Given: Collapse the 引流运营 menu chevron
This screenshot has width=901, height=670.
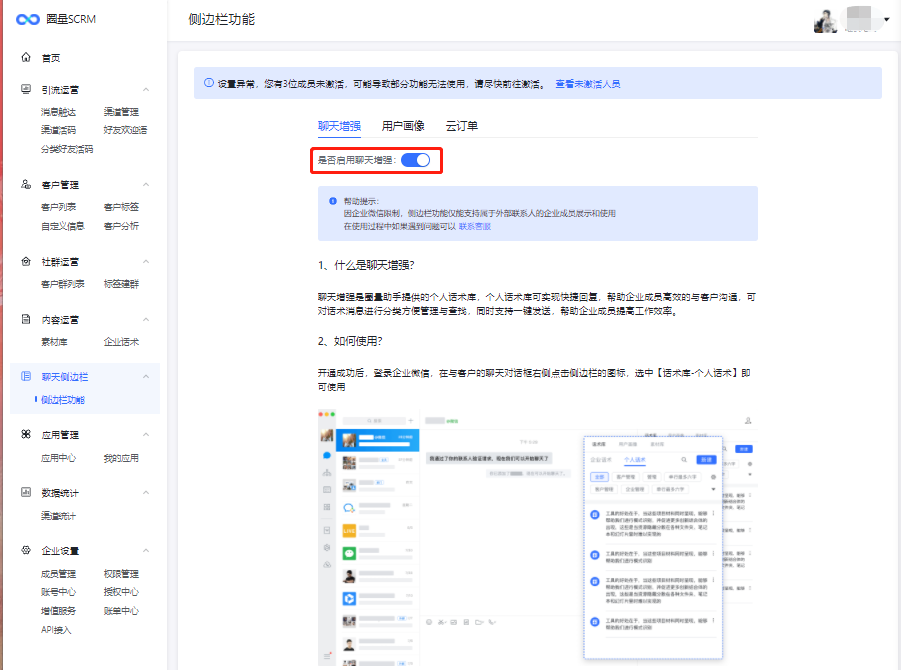Looking at the screenshot, I should (146, 90).
